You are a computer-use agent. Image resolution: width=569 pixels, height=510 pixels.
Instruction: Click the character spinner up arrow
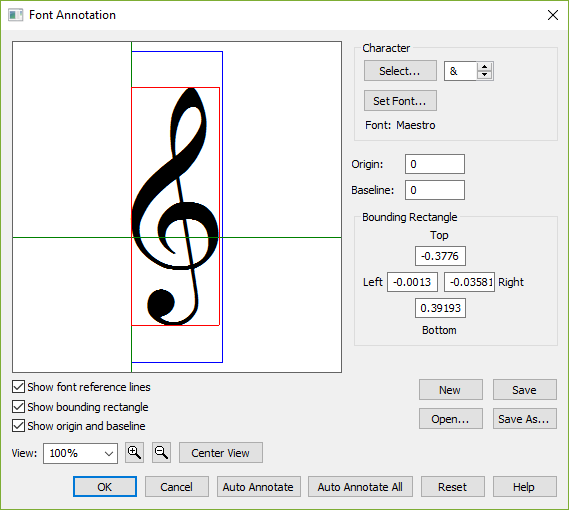pyautogui.click(x=484, y=67)
